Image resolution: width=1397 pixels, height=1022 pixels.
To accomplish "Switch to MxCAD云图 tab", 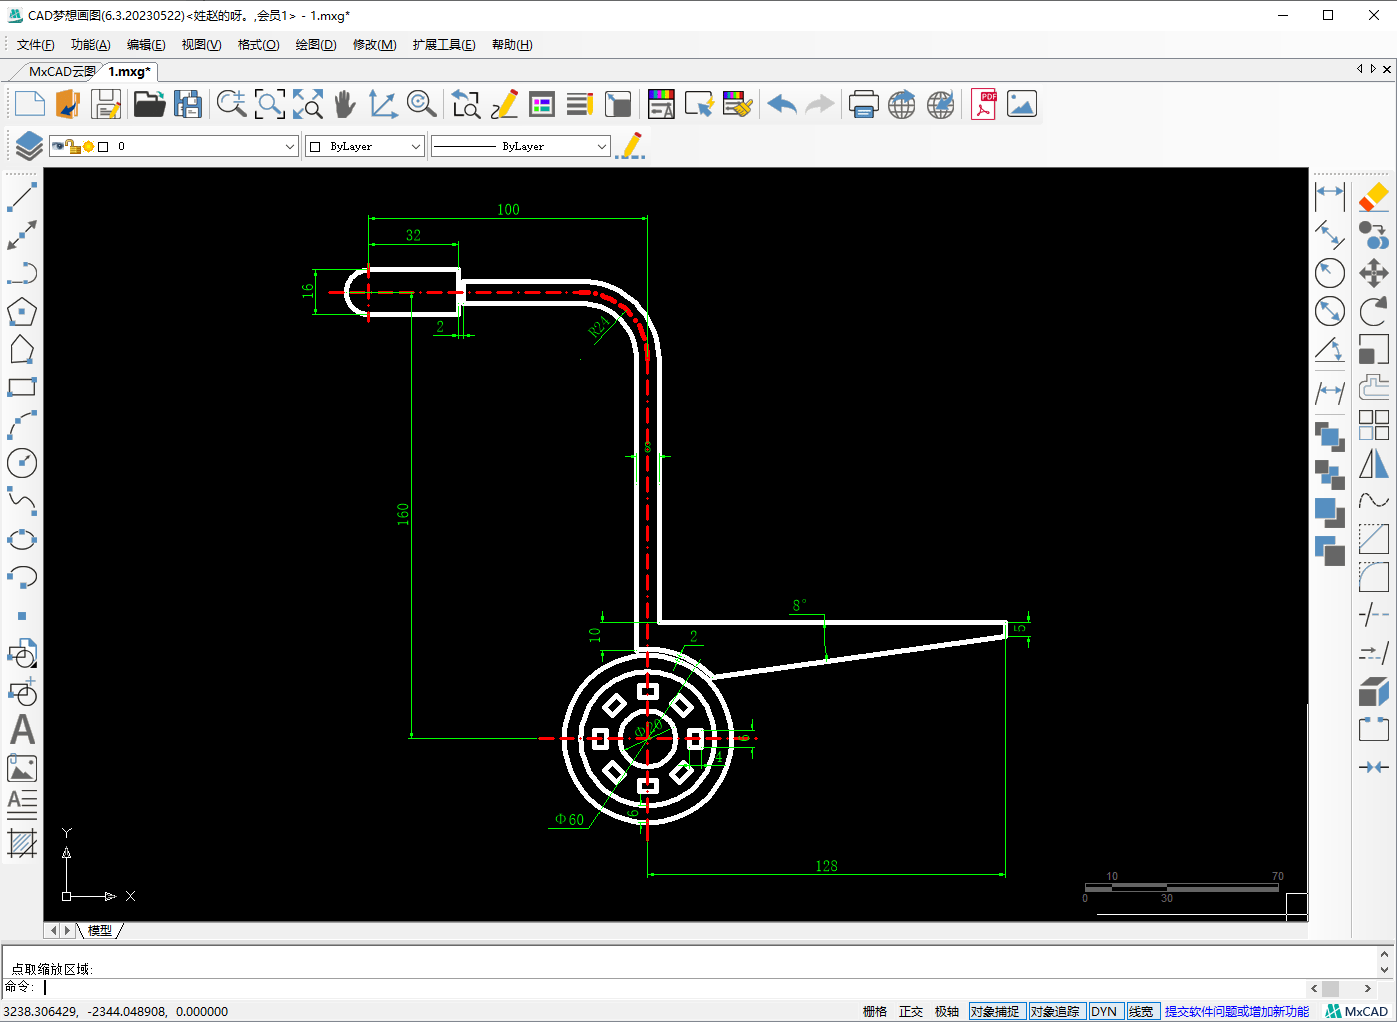I will pos(61,71).
